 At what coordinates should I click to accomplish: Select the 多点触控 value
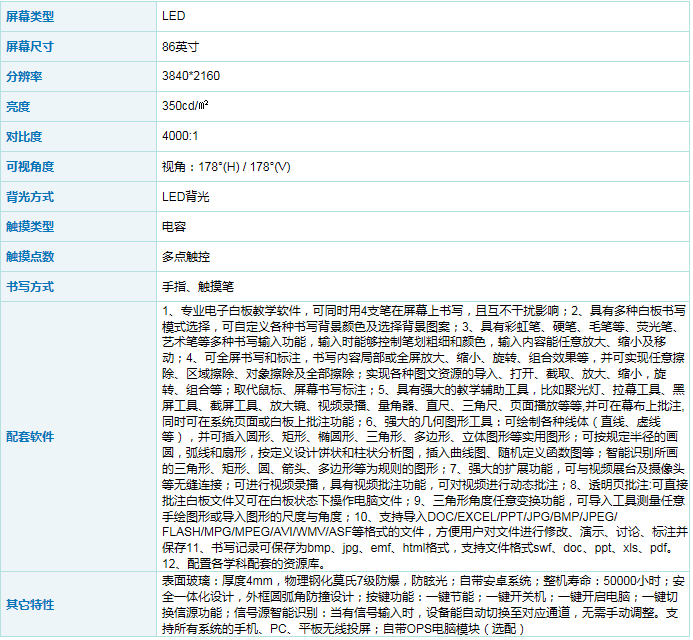(186, 257)
